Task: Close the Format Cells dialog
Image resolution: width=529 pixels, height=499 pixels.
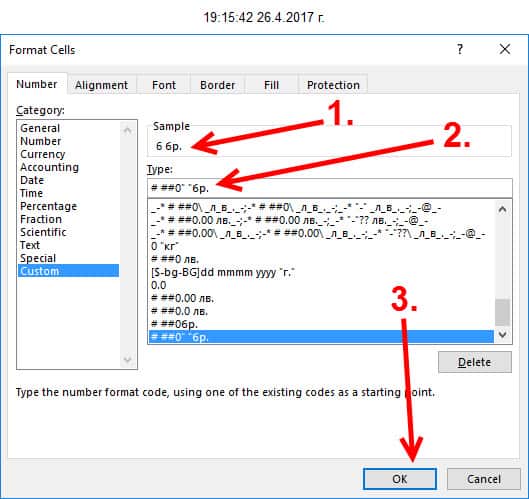Action: click(505, 49)
